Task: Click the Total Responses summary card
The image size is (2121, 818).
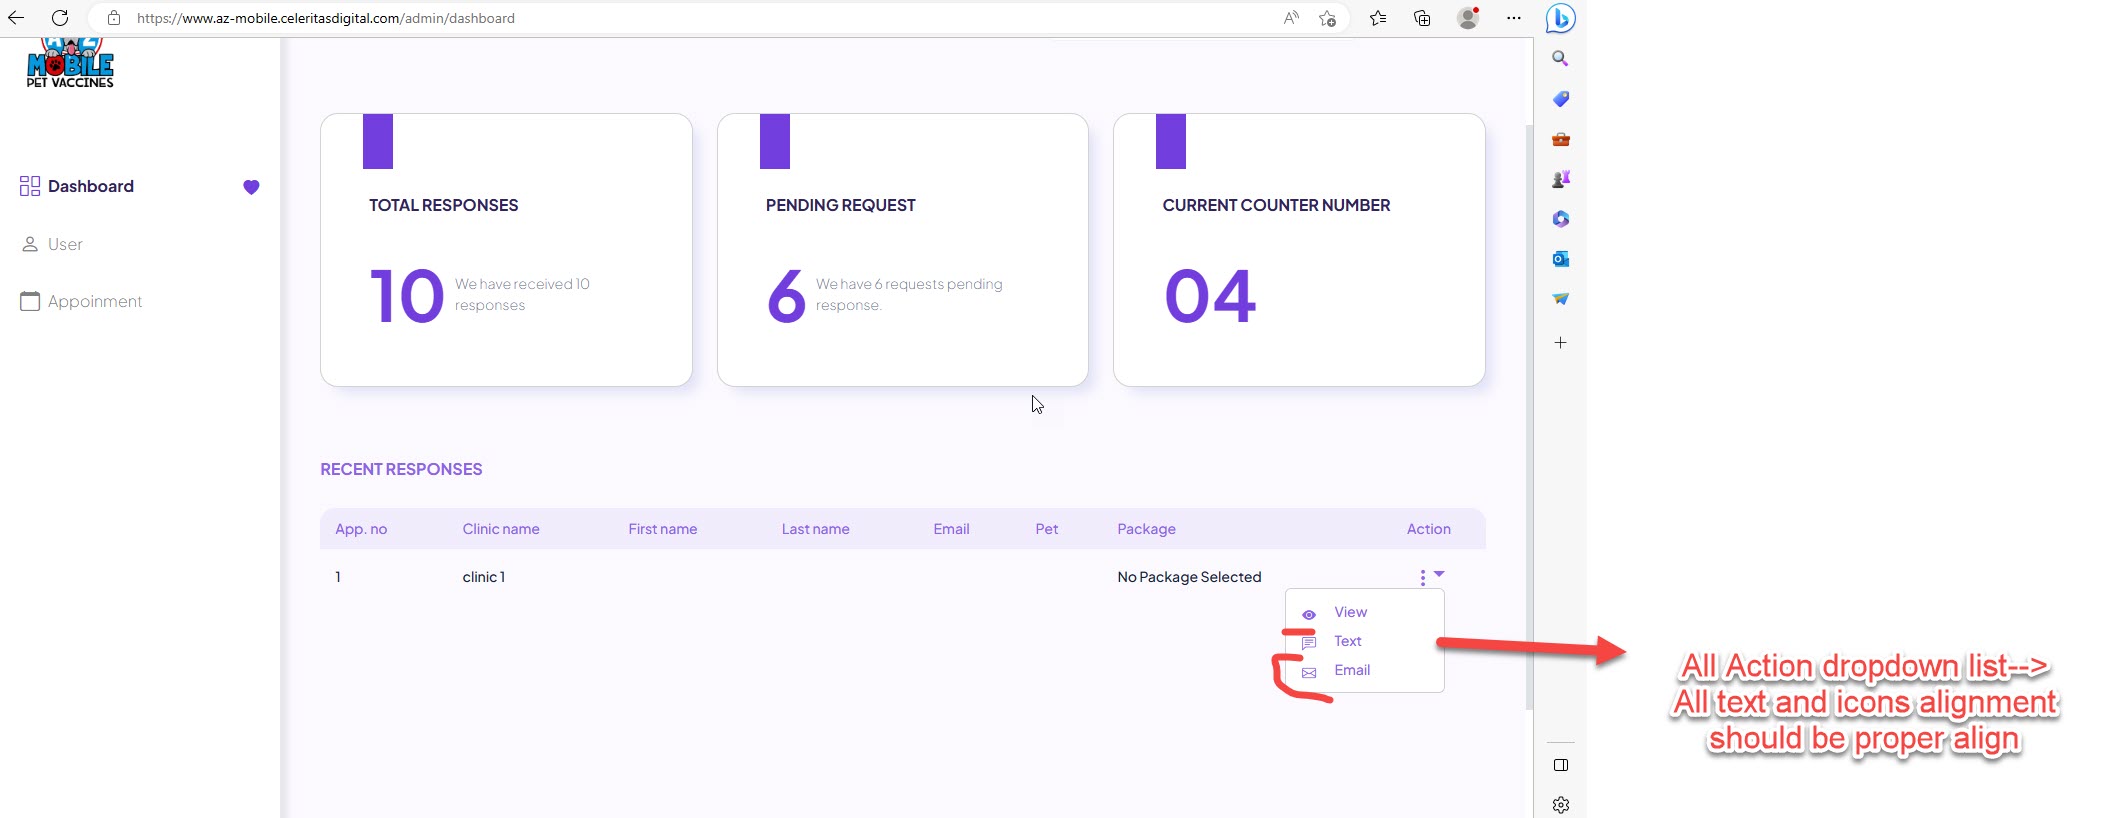Action: pos(506,250)
